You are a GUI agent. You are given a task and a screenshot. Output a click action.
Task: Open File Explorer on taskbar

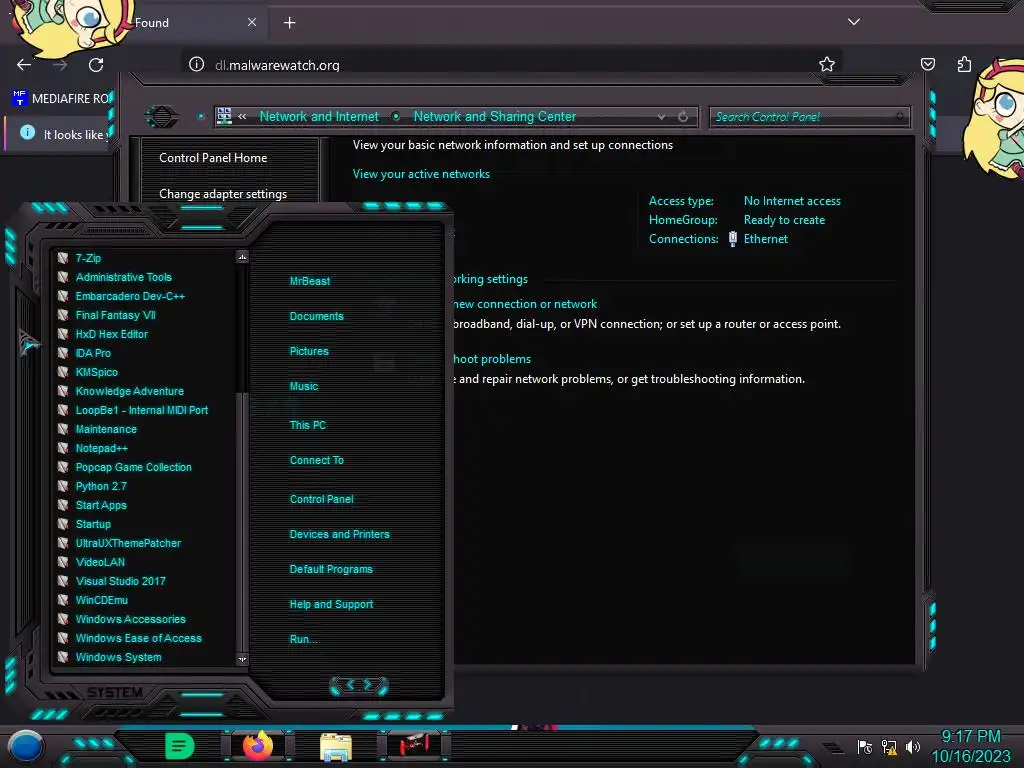[x=336, y=746]
